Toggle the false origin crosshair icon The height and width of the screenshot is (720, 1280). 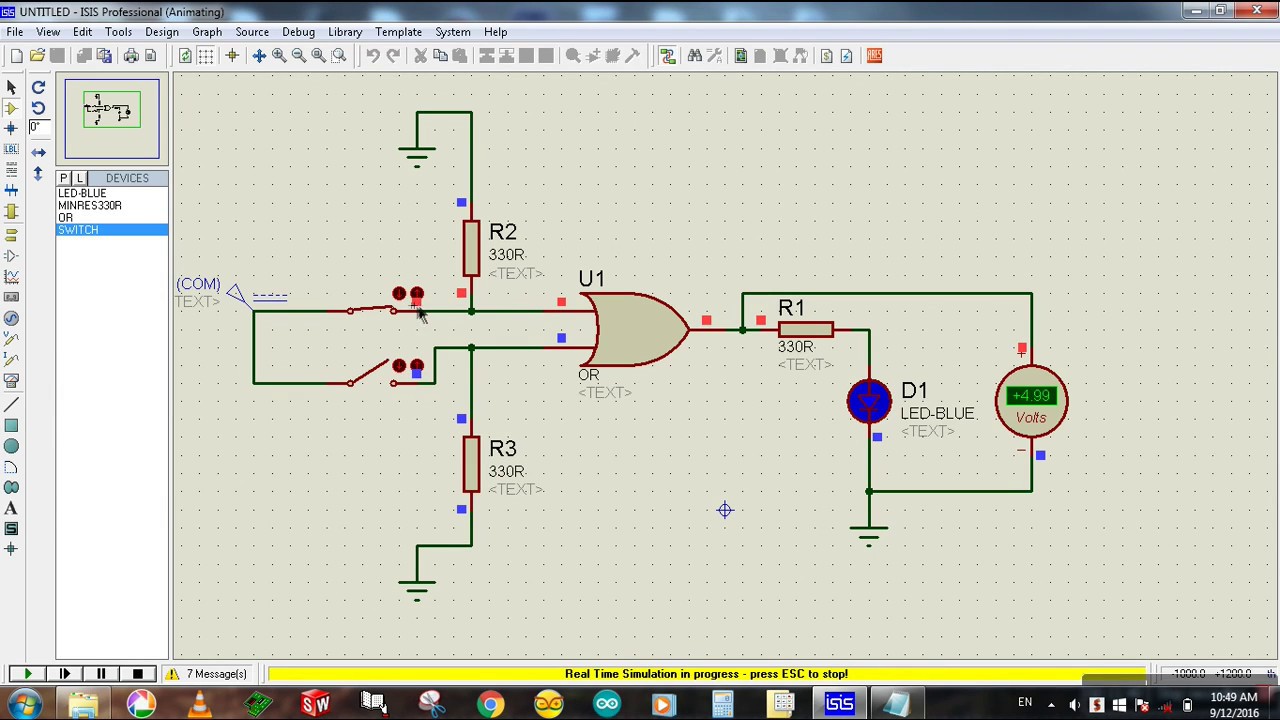[232, 56]
